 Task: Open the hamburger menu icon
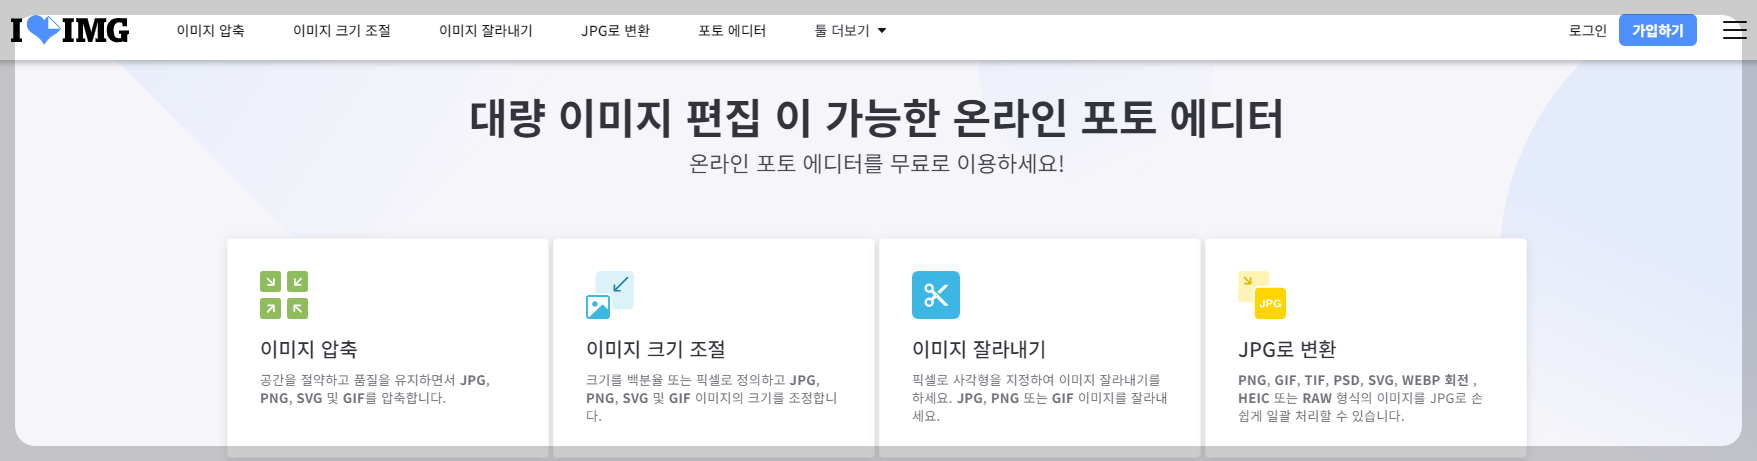click(x=1735, y=30)
